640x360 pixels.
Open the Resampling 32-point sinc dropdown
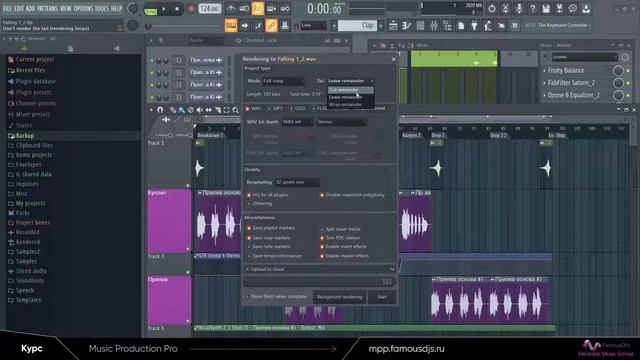click(x=297, y=182)
